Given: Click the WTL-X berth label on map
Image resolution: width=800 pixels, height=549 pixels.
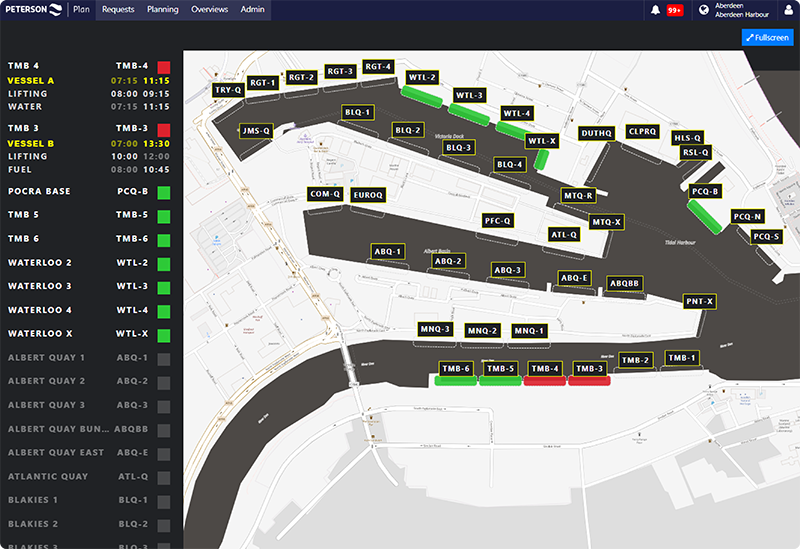Looking at the screenshot, I should pos(542,141).
